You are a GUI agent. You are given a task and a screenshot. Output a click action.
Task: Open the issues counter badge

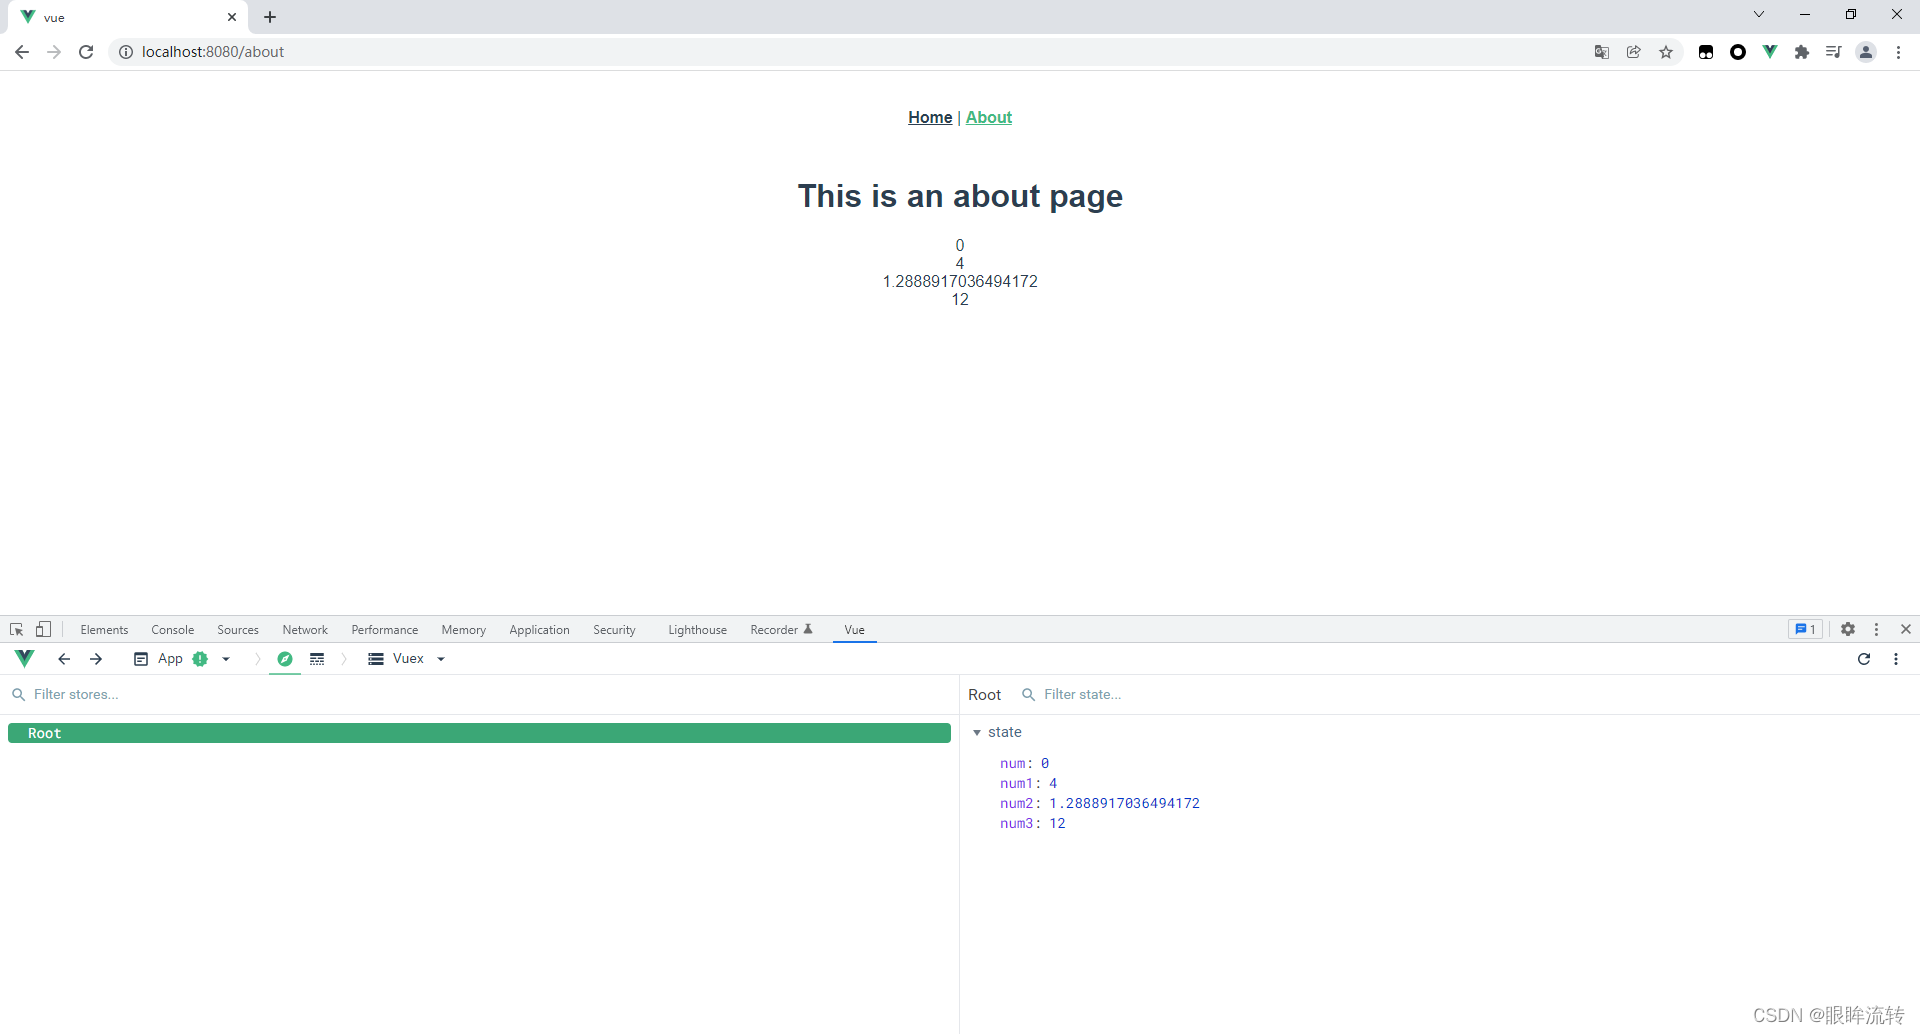click(x=1806, y=629)
